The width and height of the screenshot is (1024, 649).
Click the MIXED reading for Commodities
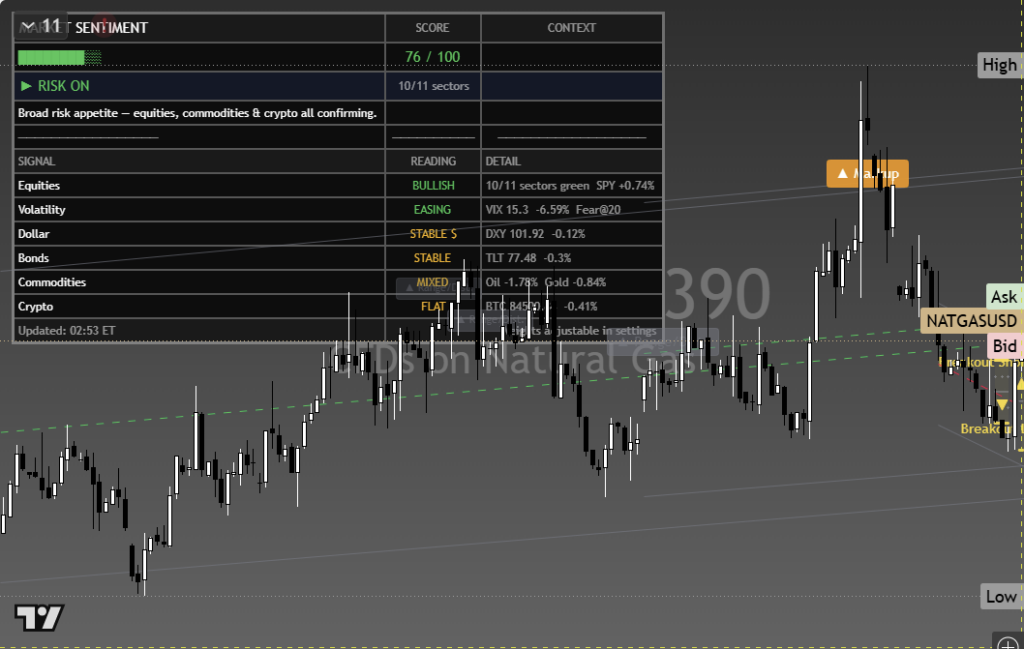[x=432, y=282]
